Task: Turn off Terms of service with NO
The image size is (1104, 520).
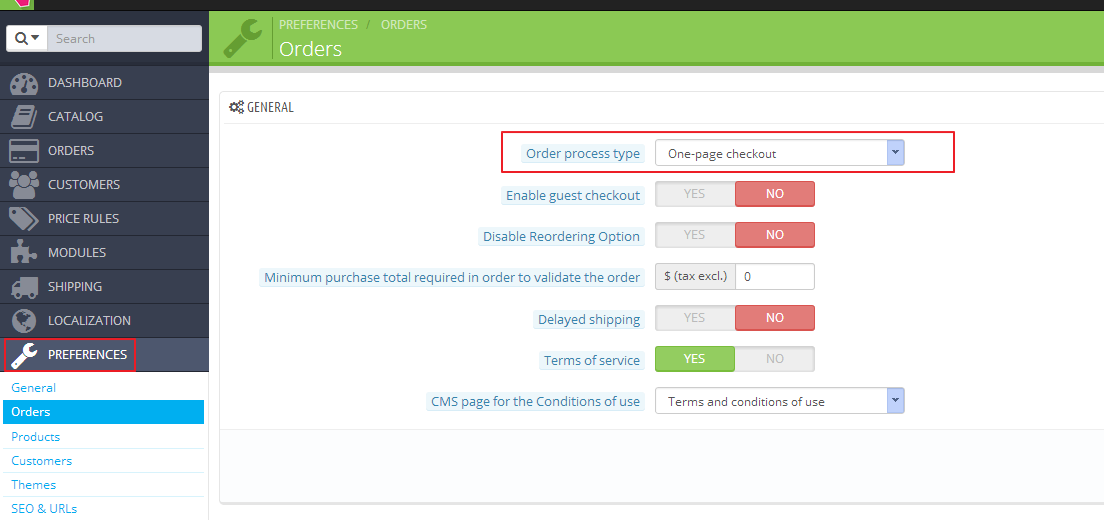Action: [774, 359]
